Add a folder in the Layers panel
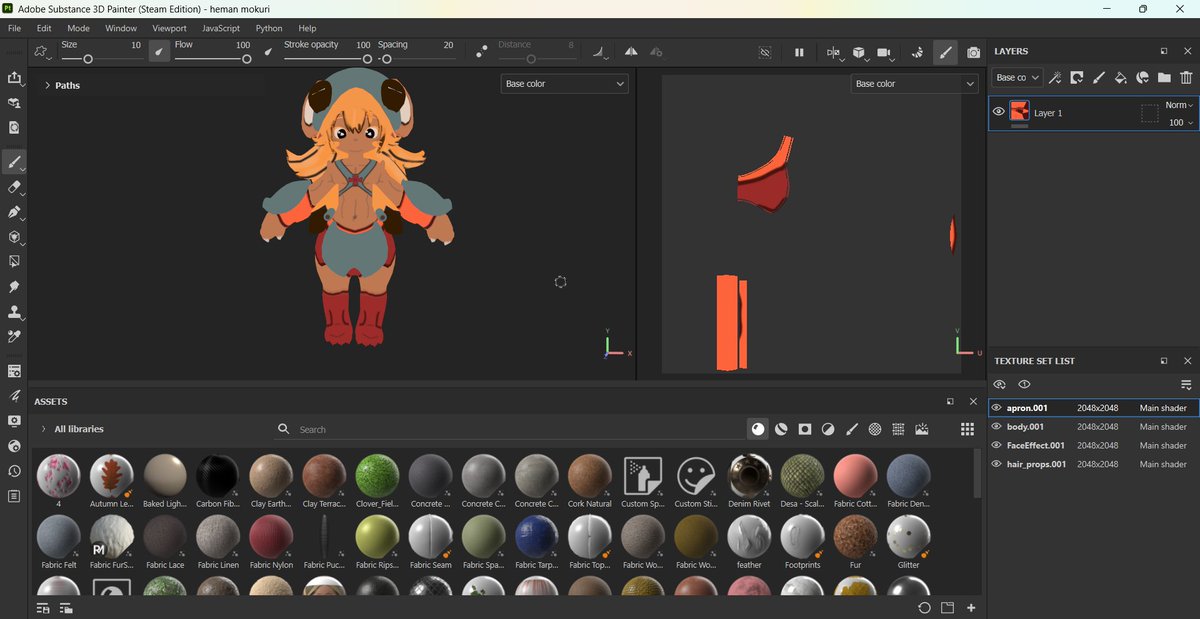Screen dimensions: 1200x619 point(1164,77)
